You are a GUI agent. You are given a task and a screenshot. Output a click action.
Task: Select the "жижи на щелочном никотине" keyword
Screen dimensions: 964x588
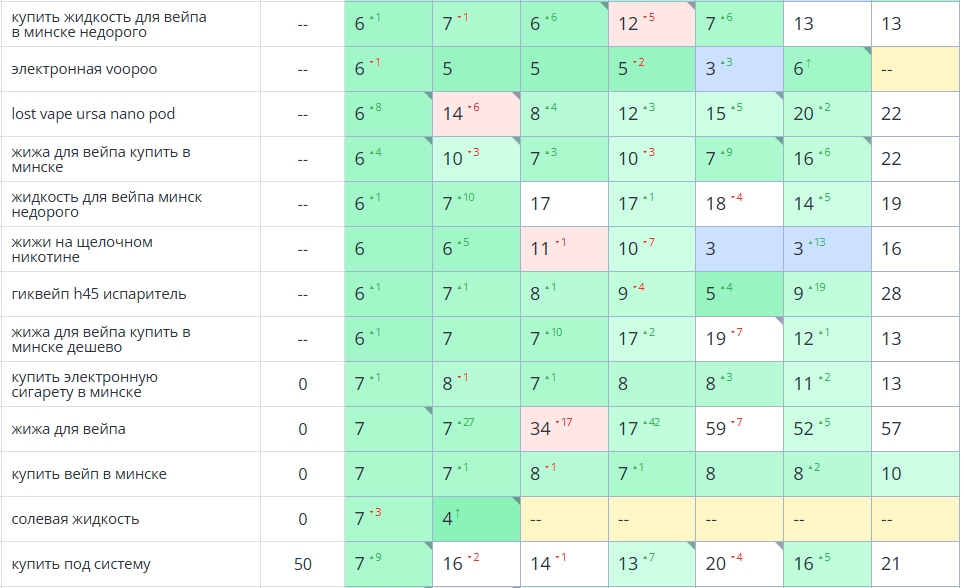click(x=82, y=249)
